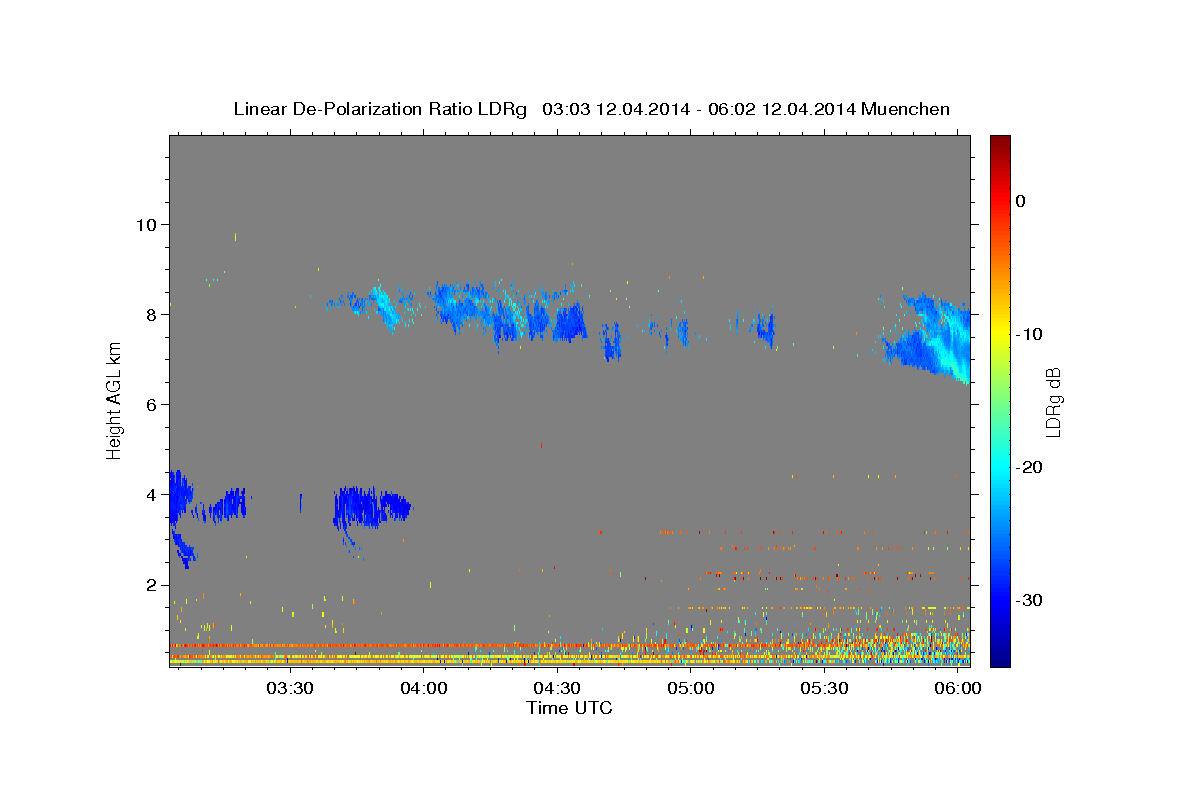Click the colorbar value -20
1200x800 pixels.
pos(1030,467)
